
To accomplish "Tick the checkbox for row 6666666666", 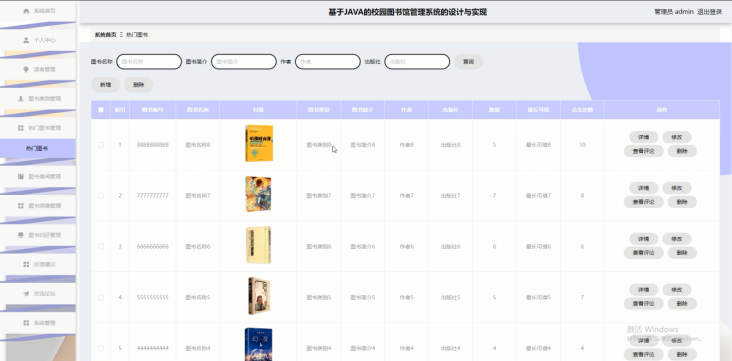I will point(101,247).
